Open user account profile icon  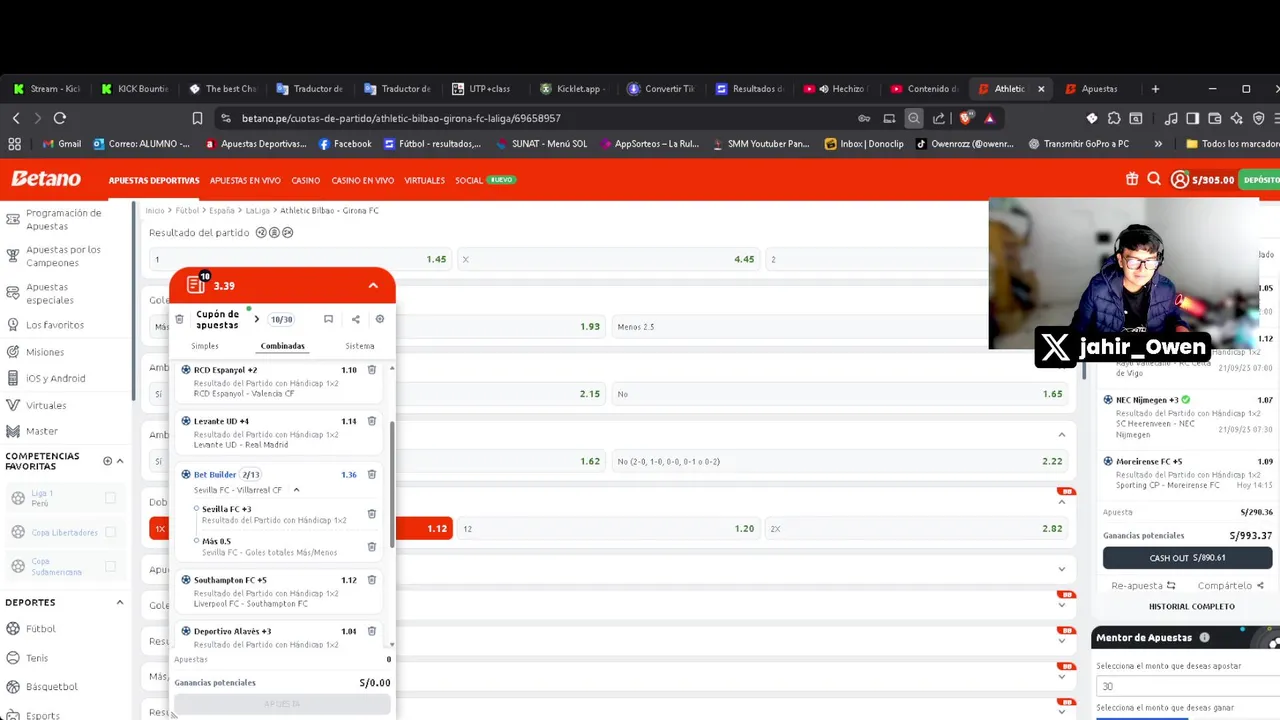click(1180, 180)
